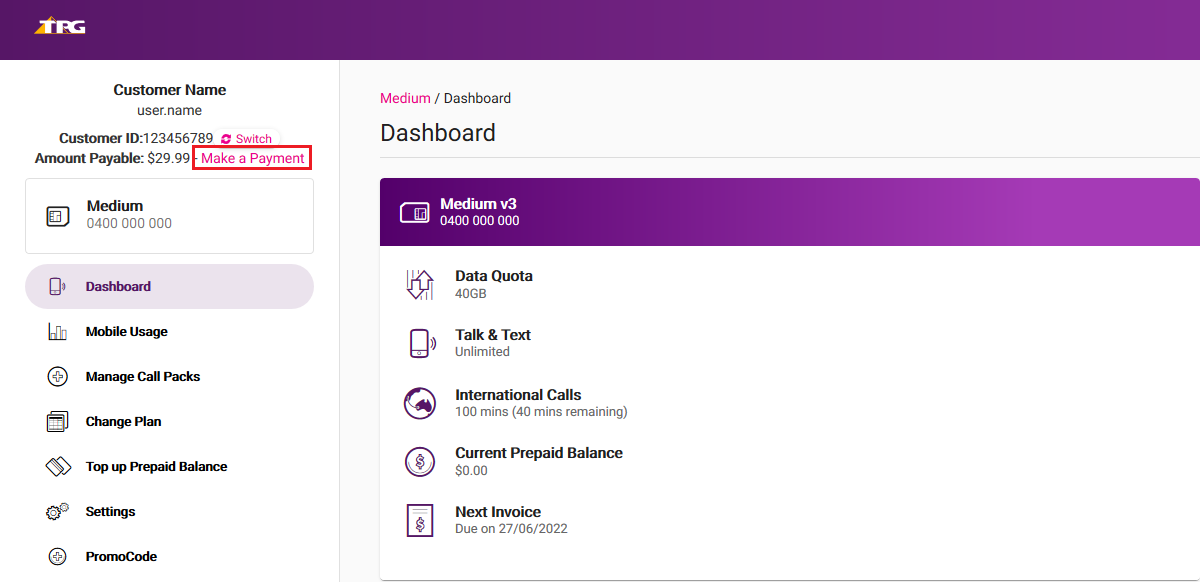Click the Change Plan document icon
Viewport: 1200px width, 582px height.
[x=57, y=421]
